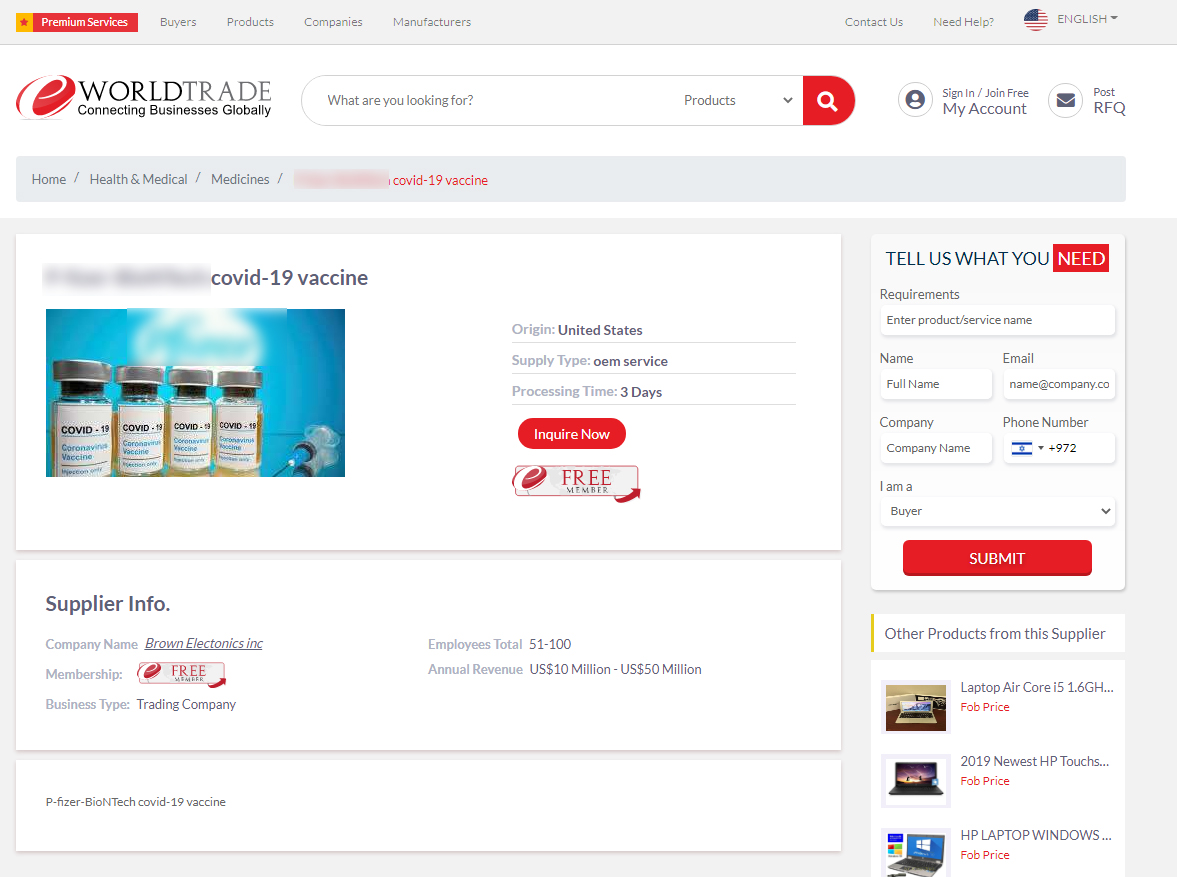The height and width of the screenshot is (877, 1177).
Task: Click the Need Help? link
Action: point(963,23)
